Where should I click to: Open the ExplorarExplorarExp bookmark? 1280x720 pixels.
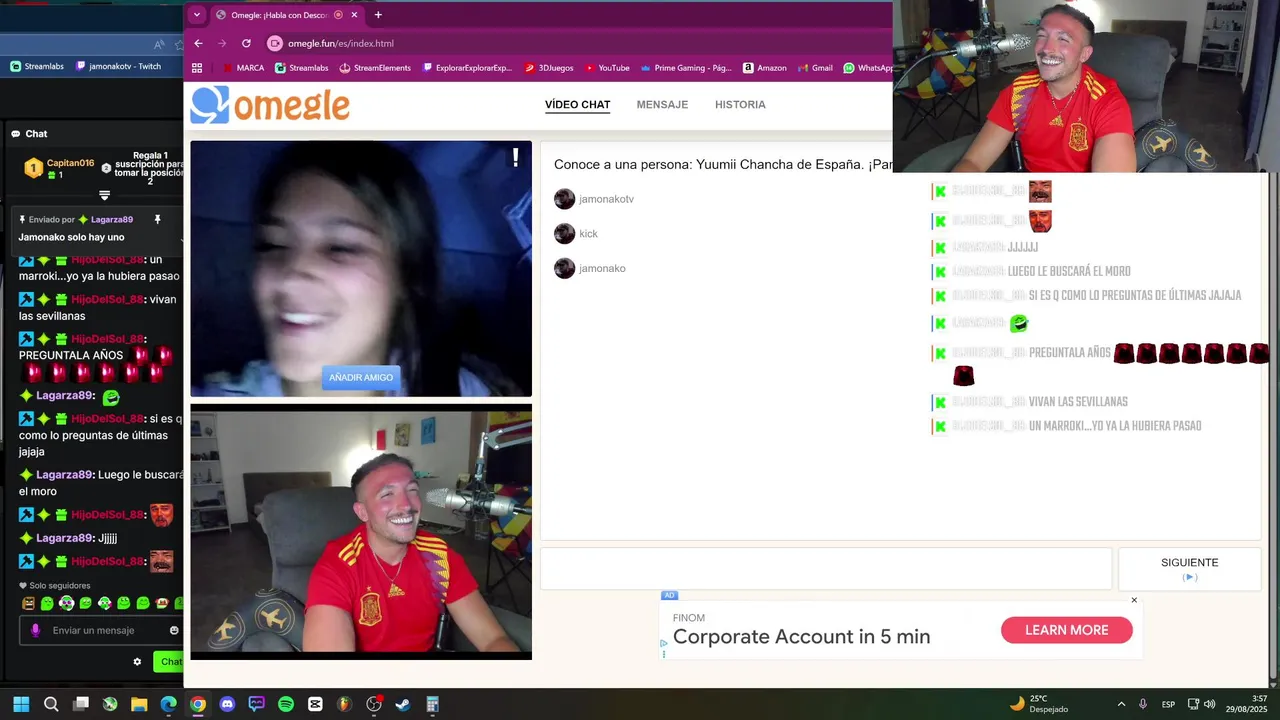click(x=467, y=68)
